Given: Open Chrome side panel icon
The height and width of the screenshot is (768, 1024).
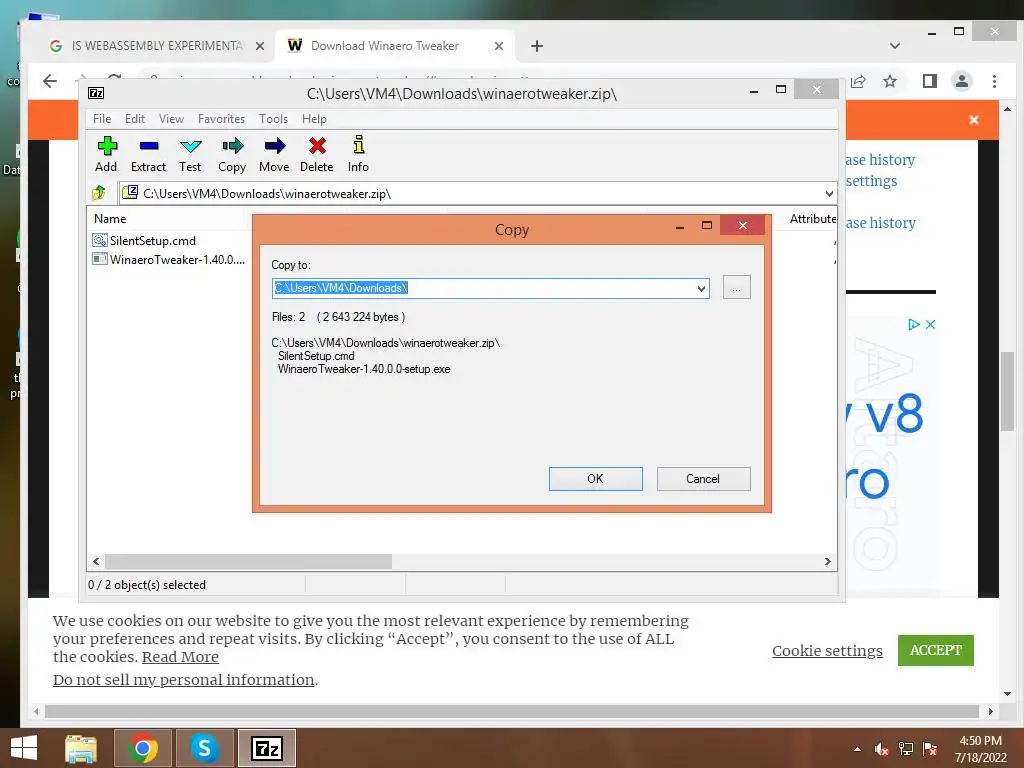Looking at the screenshot, I should point(930,81).
